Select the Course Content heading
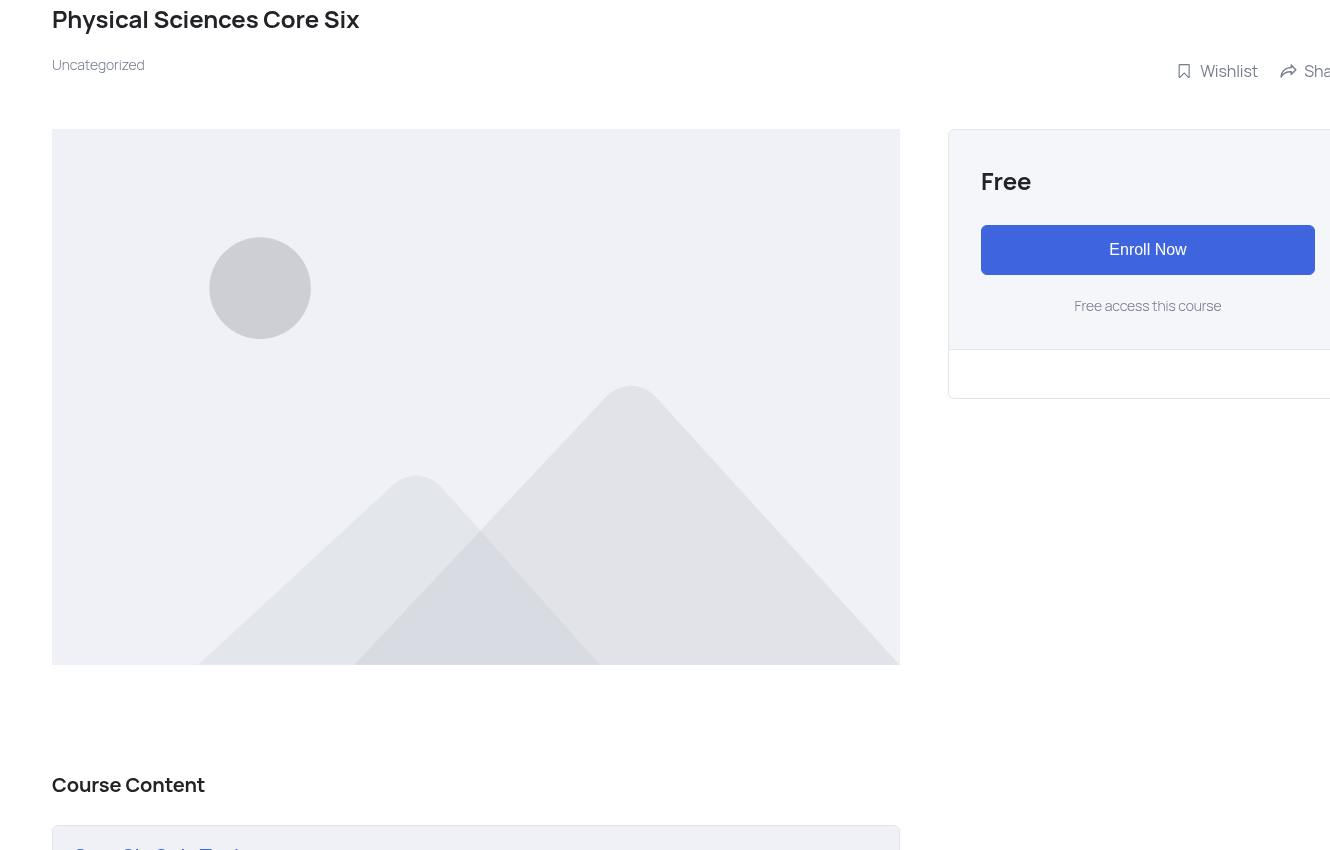Image resolution: width=1330 pixels, height=850 pixels. pyautogui.click(x=128, y=785)
